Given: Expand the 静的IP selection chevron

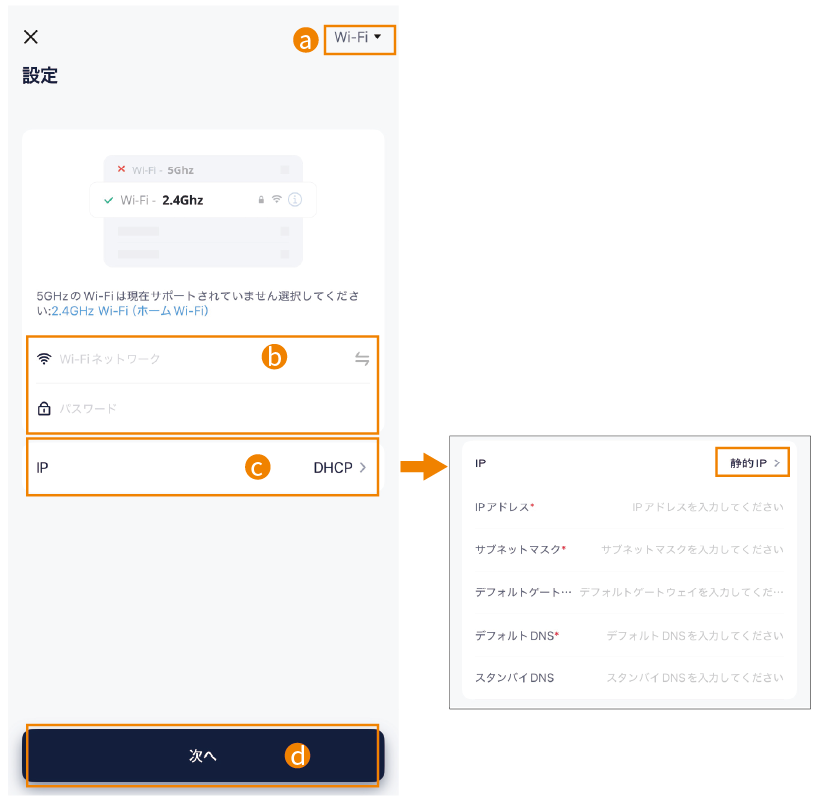Looking at the screenshot, I should click(777, 463).
